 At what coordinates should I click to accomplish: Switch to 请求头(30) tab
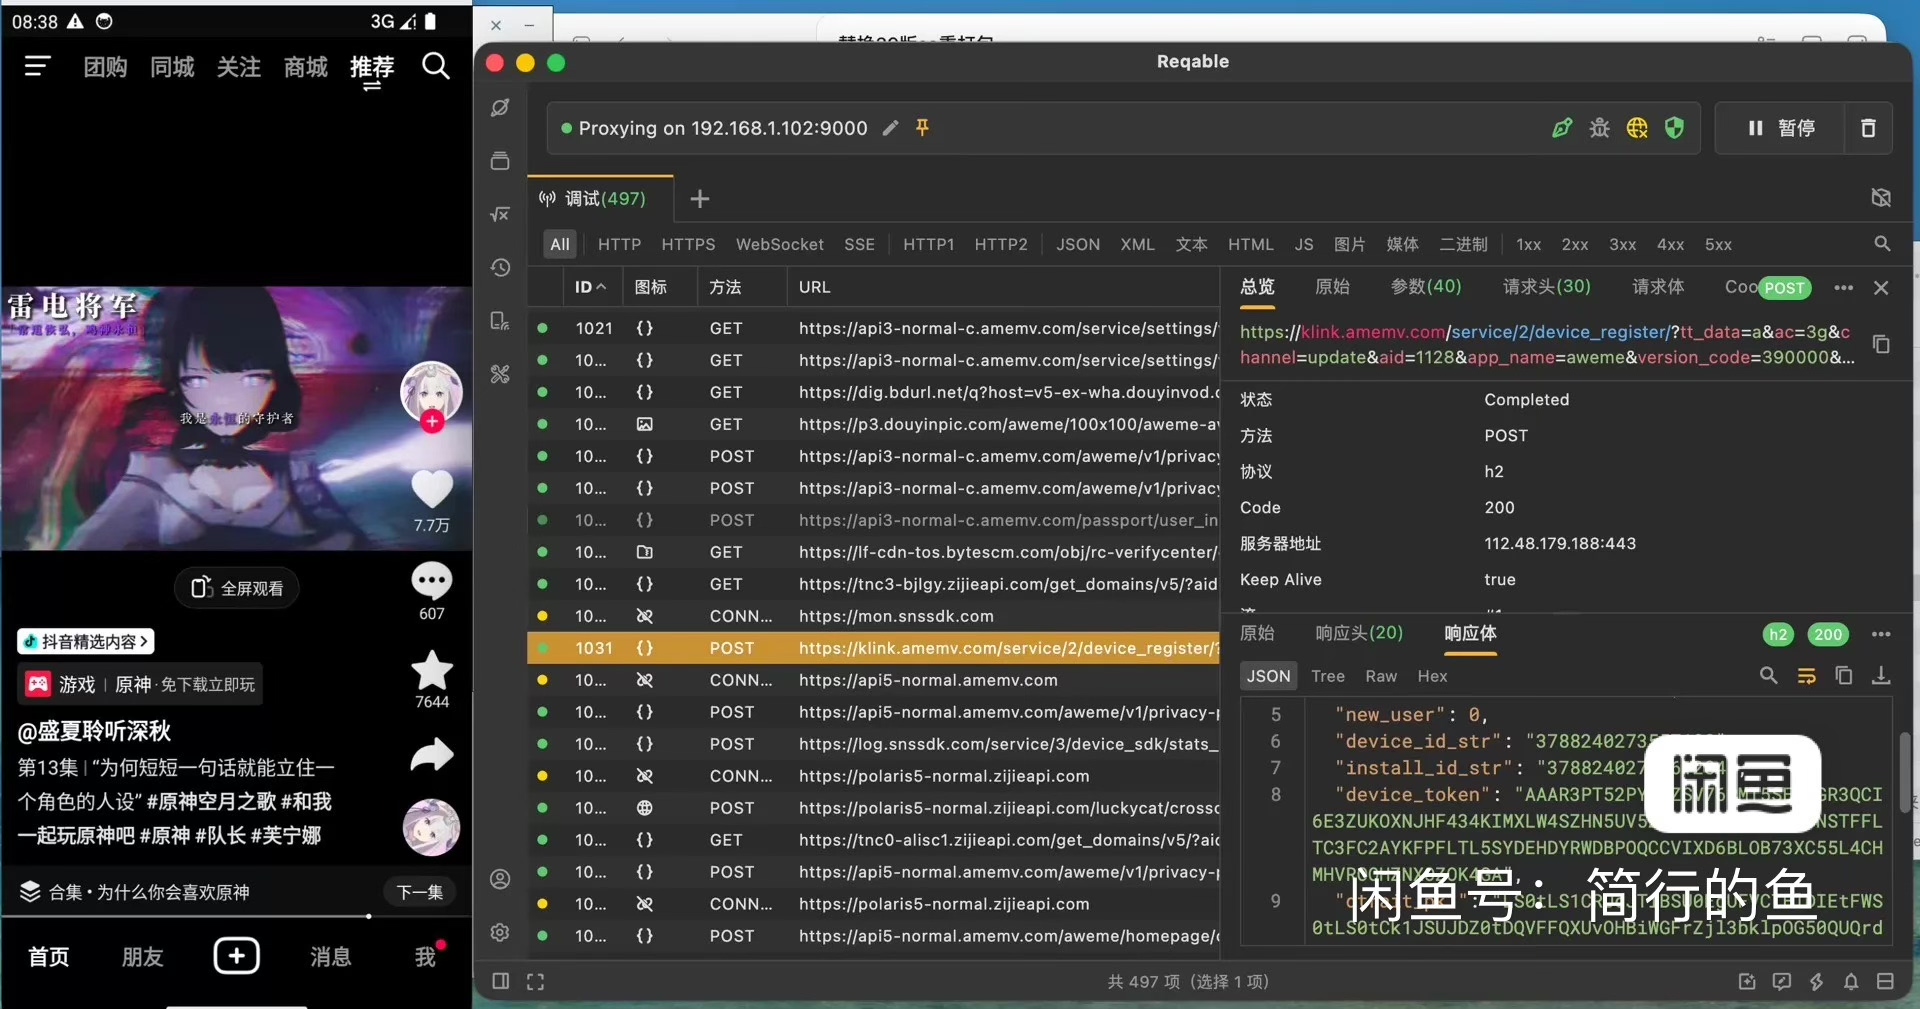pos(1546,287)
